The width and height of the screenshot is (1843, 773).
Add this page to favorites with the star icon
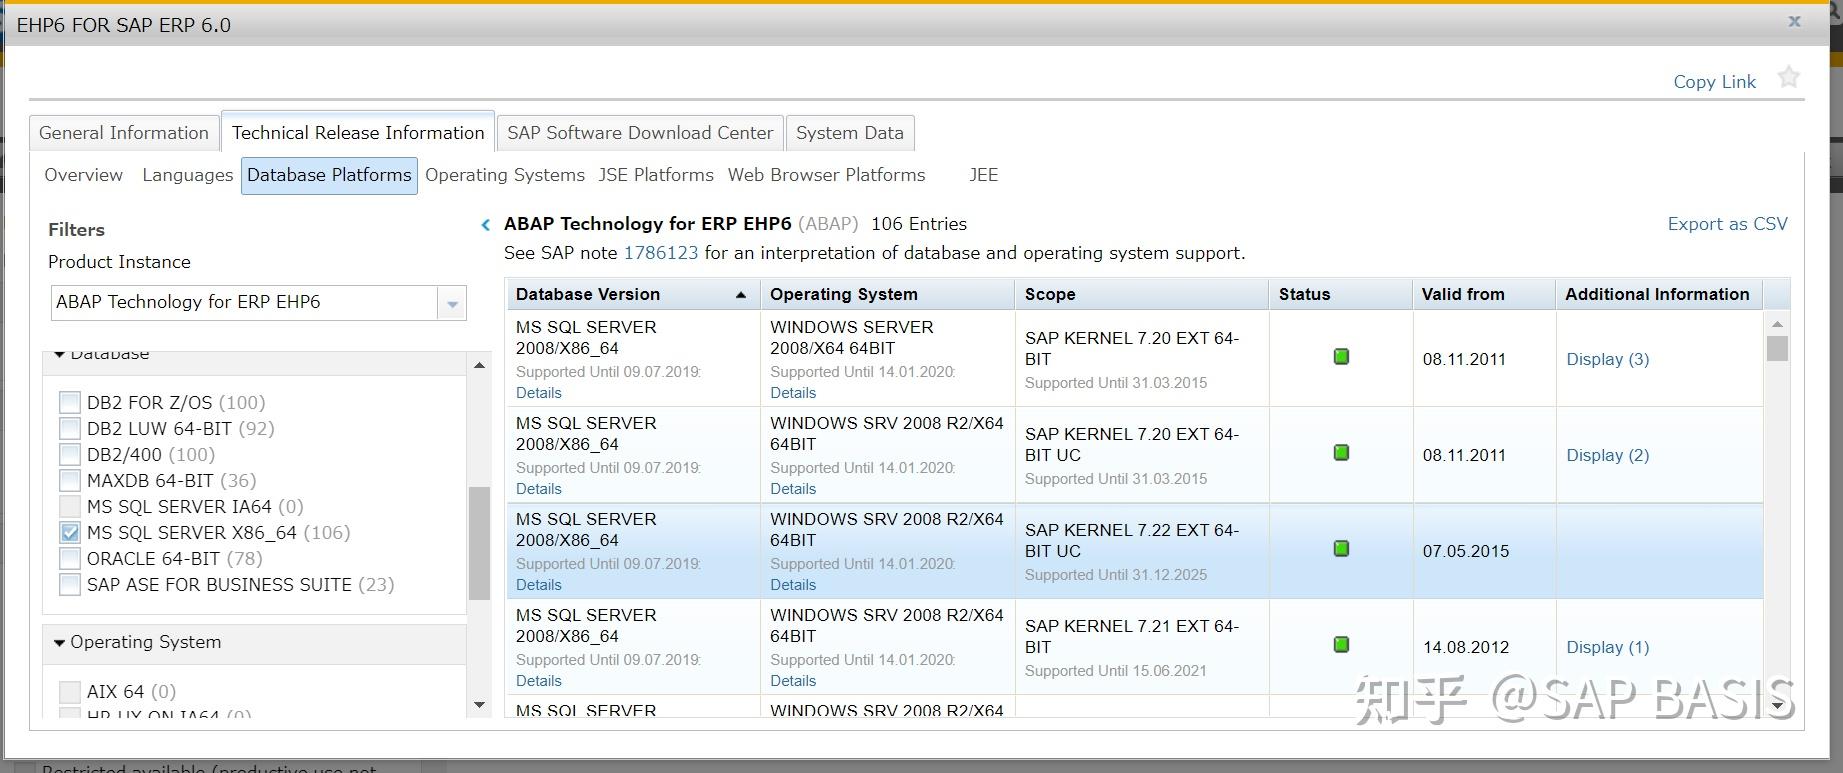point(1788,78)
